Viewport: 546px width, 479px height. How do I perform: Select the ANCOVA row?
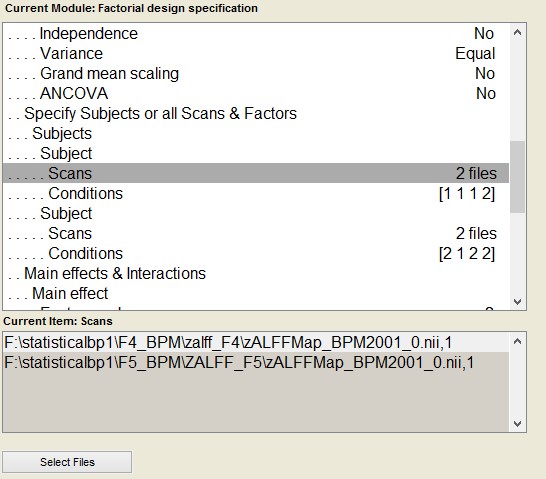coord(256,93)
